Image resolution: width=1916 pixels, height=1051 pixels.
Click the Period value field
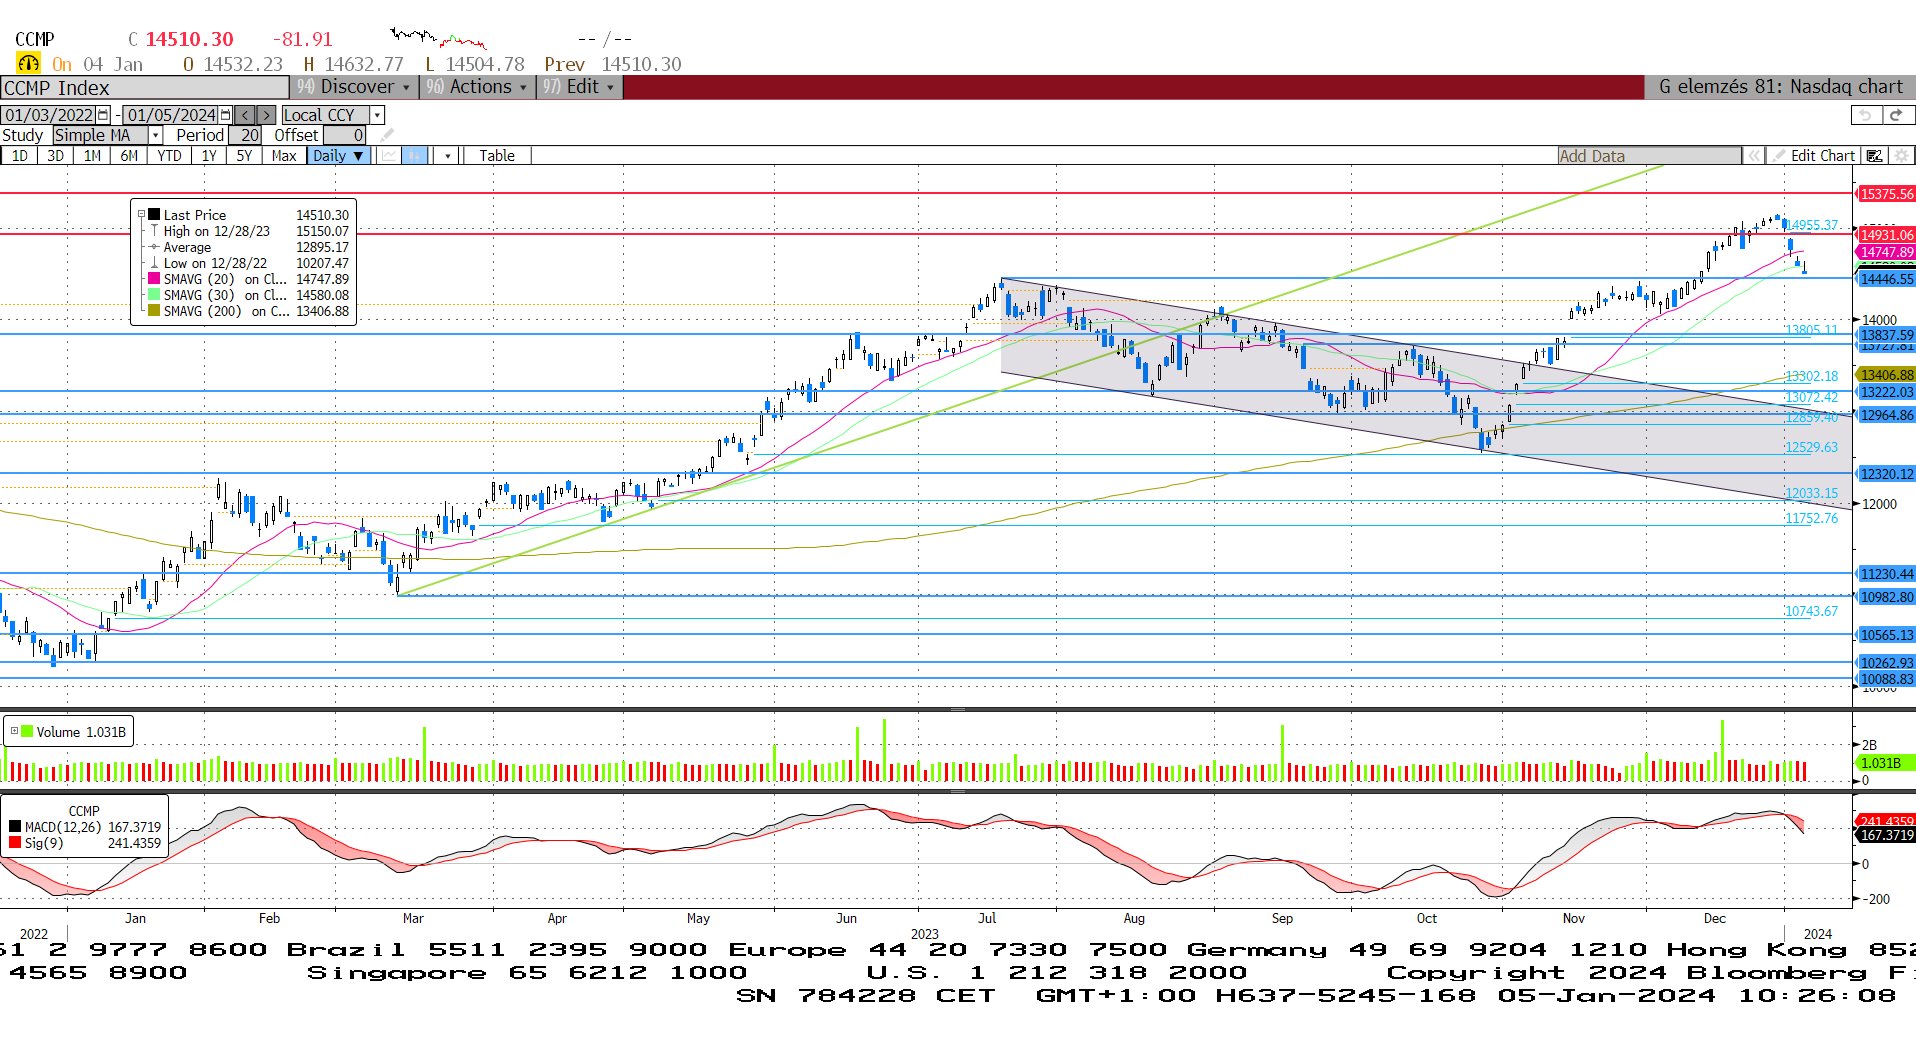point(246,135)
